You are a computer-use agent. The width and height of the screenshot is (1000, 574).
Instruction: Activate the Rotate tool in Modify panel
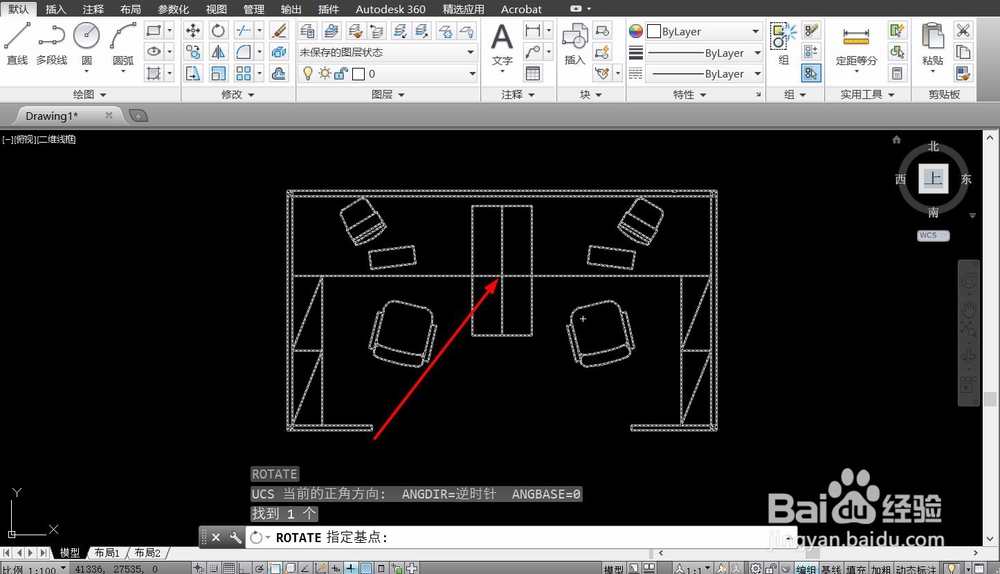coord(218,31)
